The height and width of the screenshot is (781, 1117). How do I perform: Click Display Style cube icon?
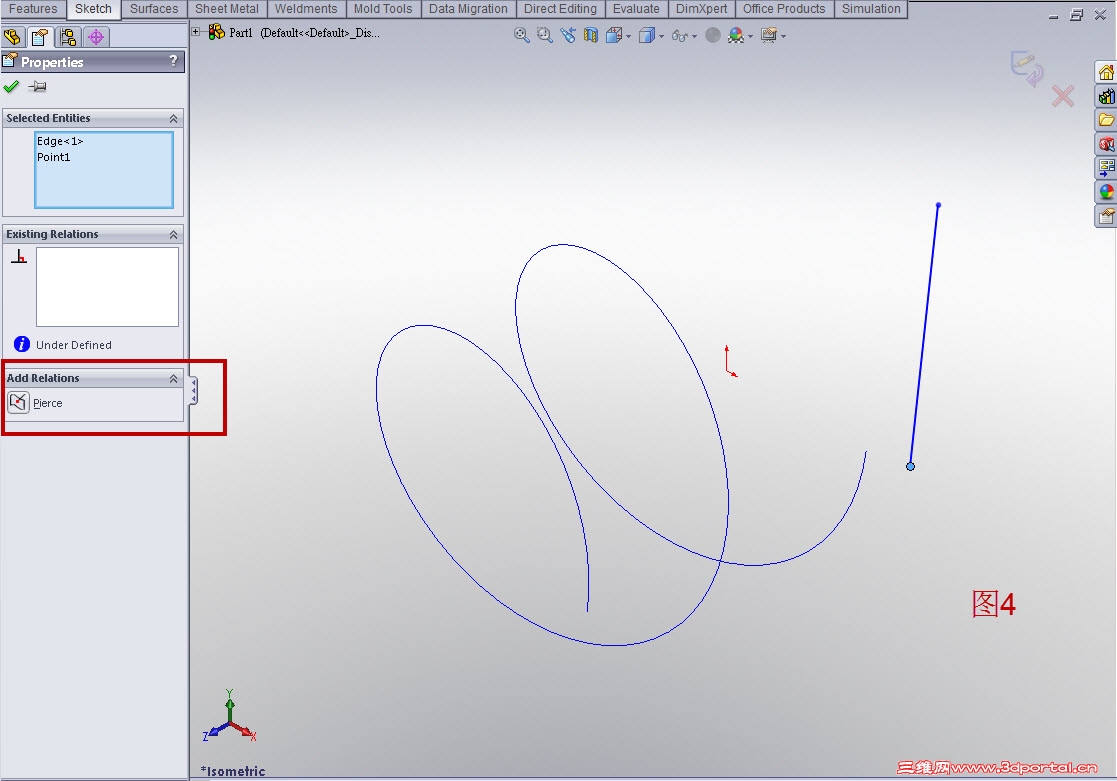click(646, 35)
